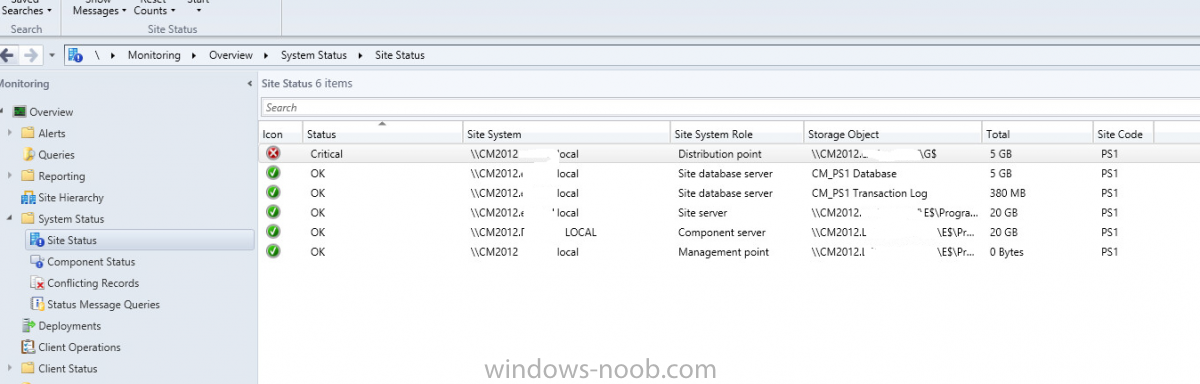
Task: Open the Show Messages dropdown
Action: [100, 8]
